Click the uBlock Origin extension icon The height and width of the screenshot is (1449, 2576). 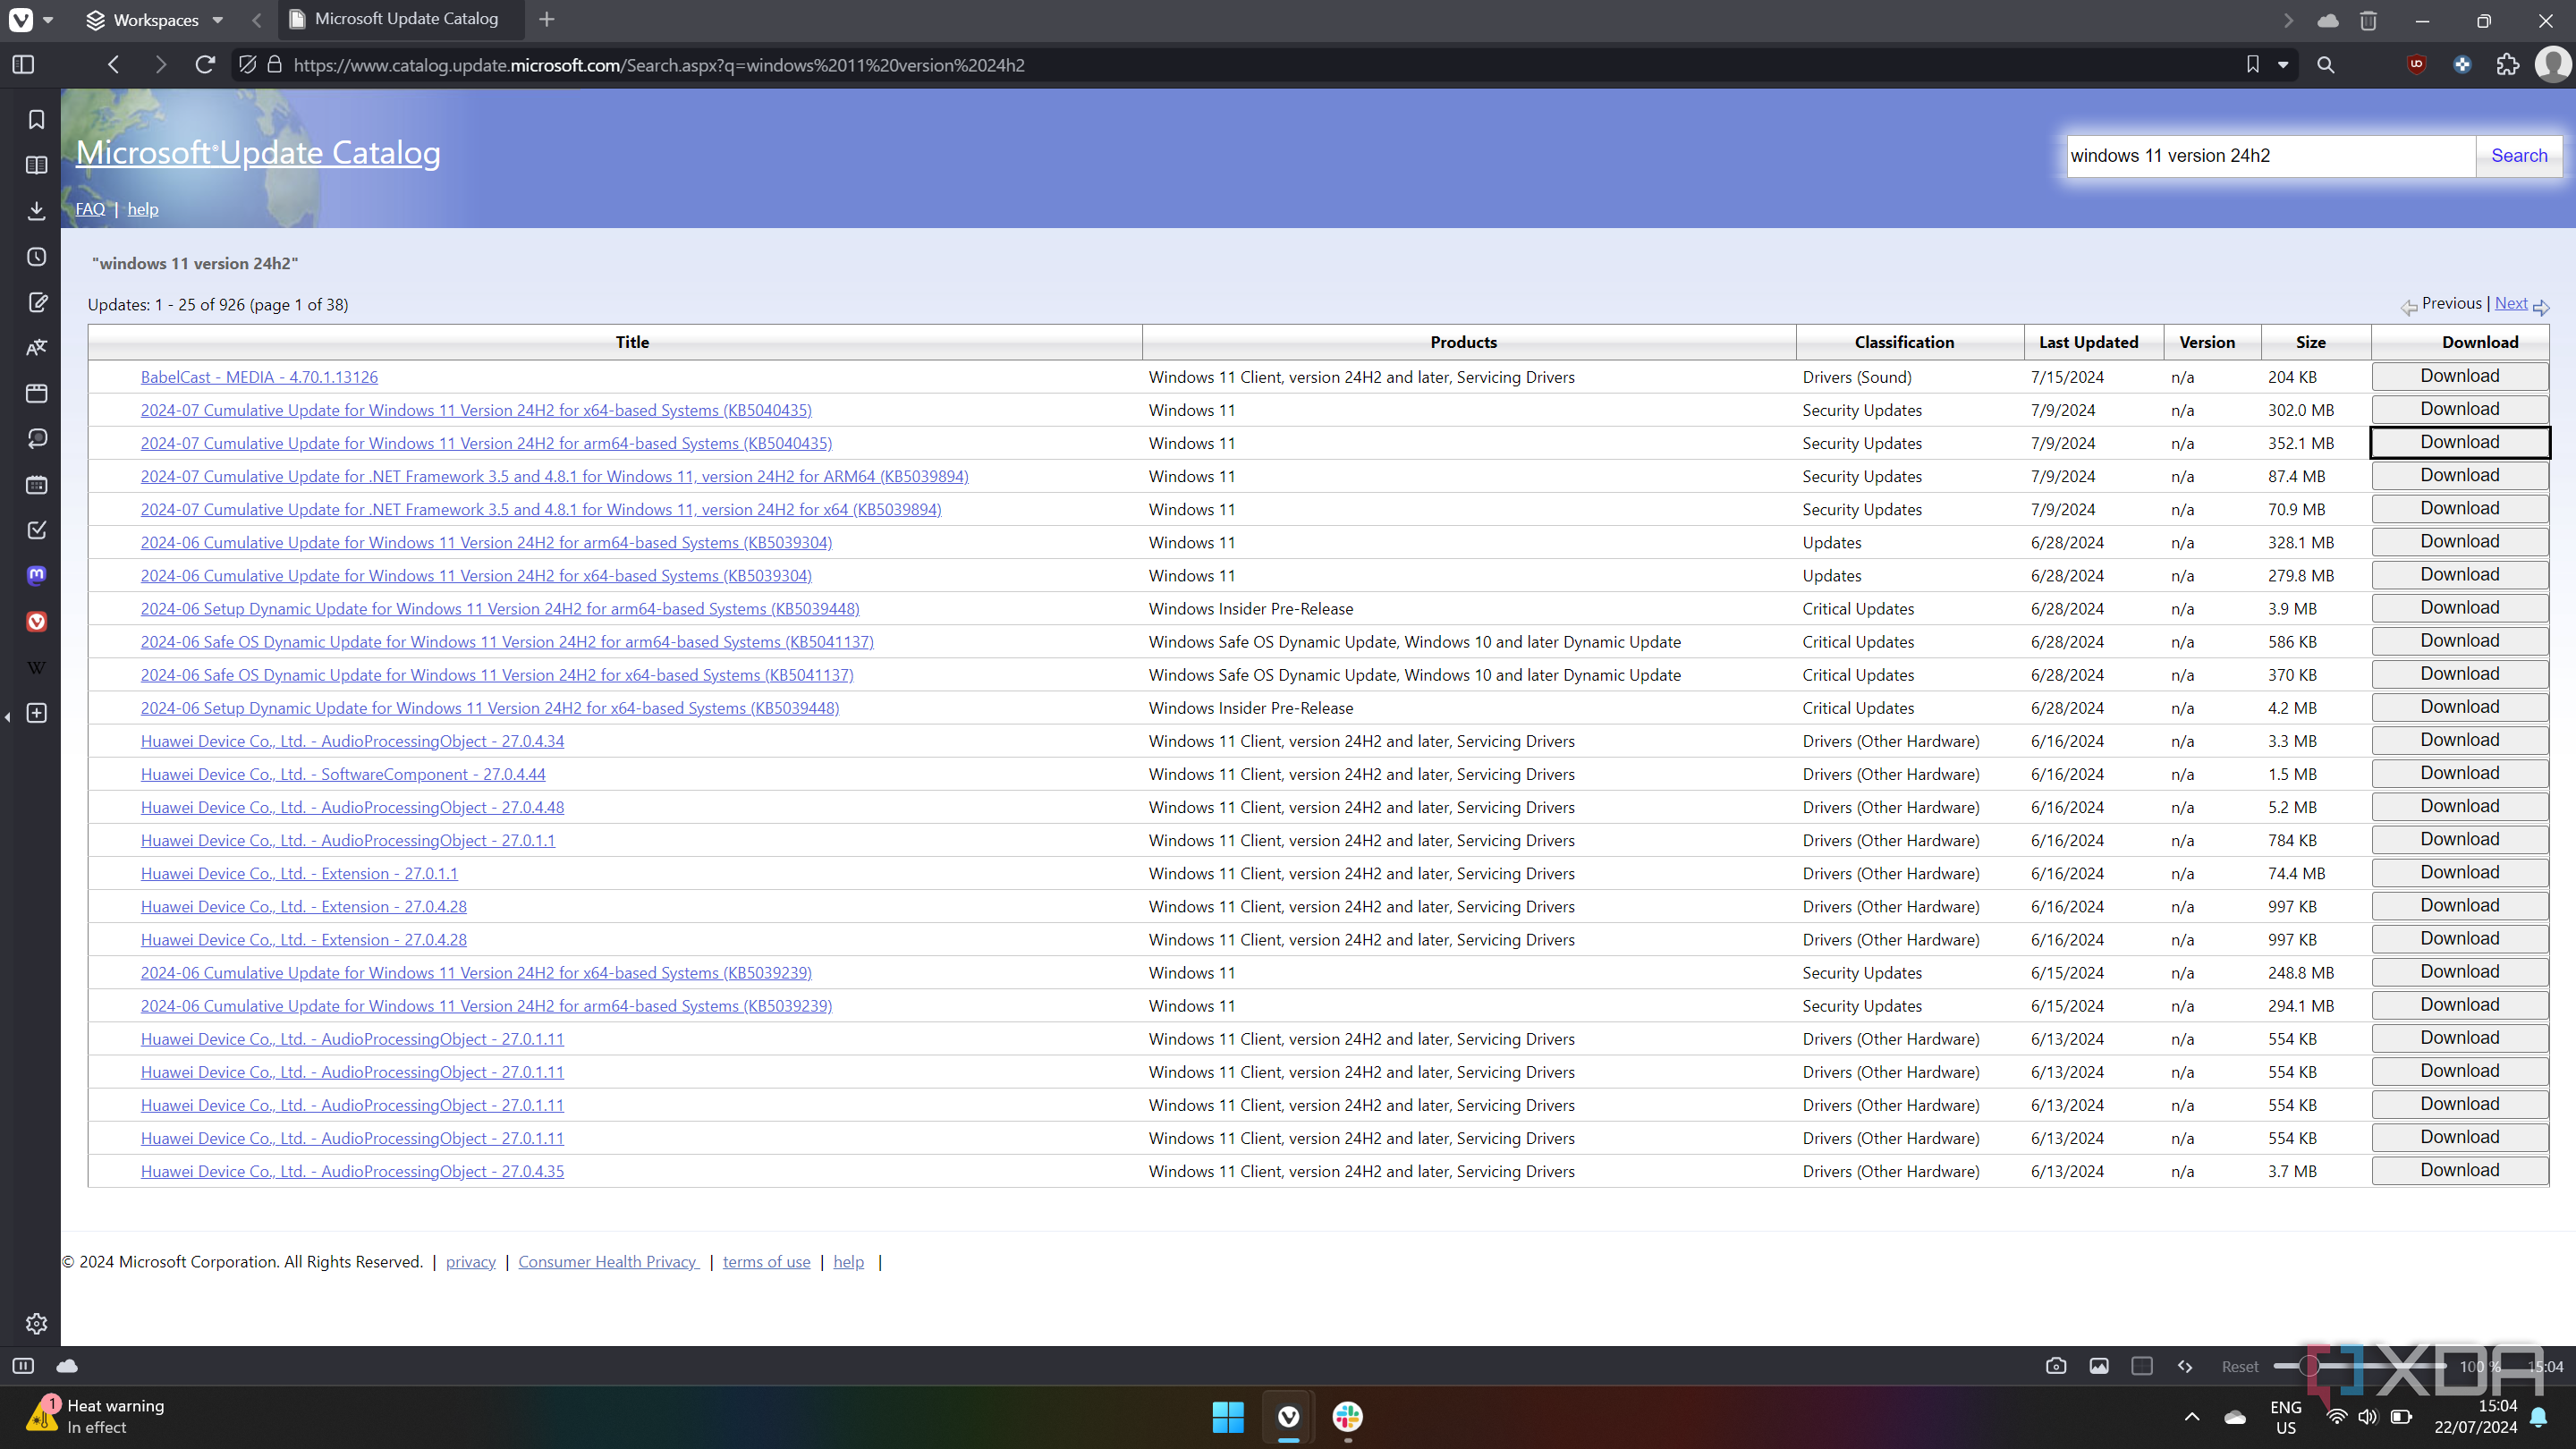pos(2416,65)
